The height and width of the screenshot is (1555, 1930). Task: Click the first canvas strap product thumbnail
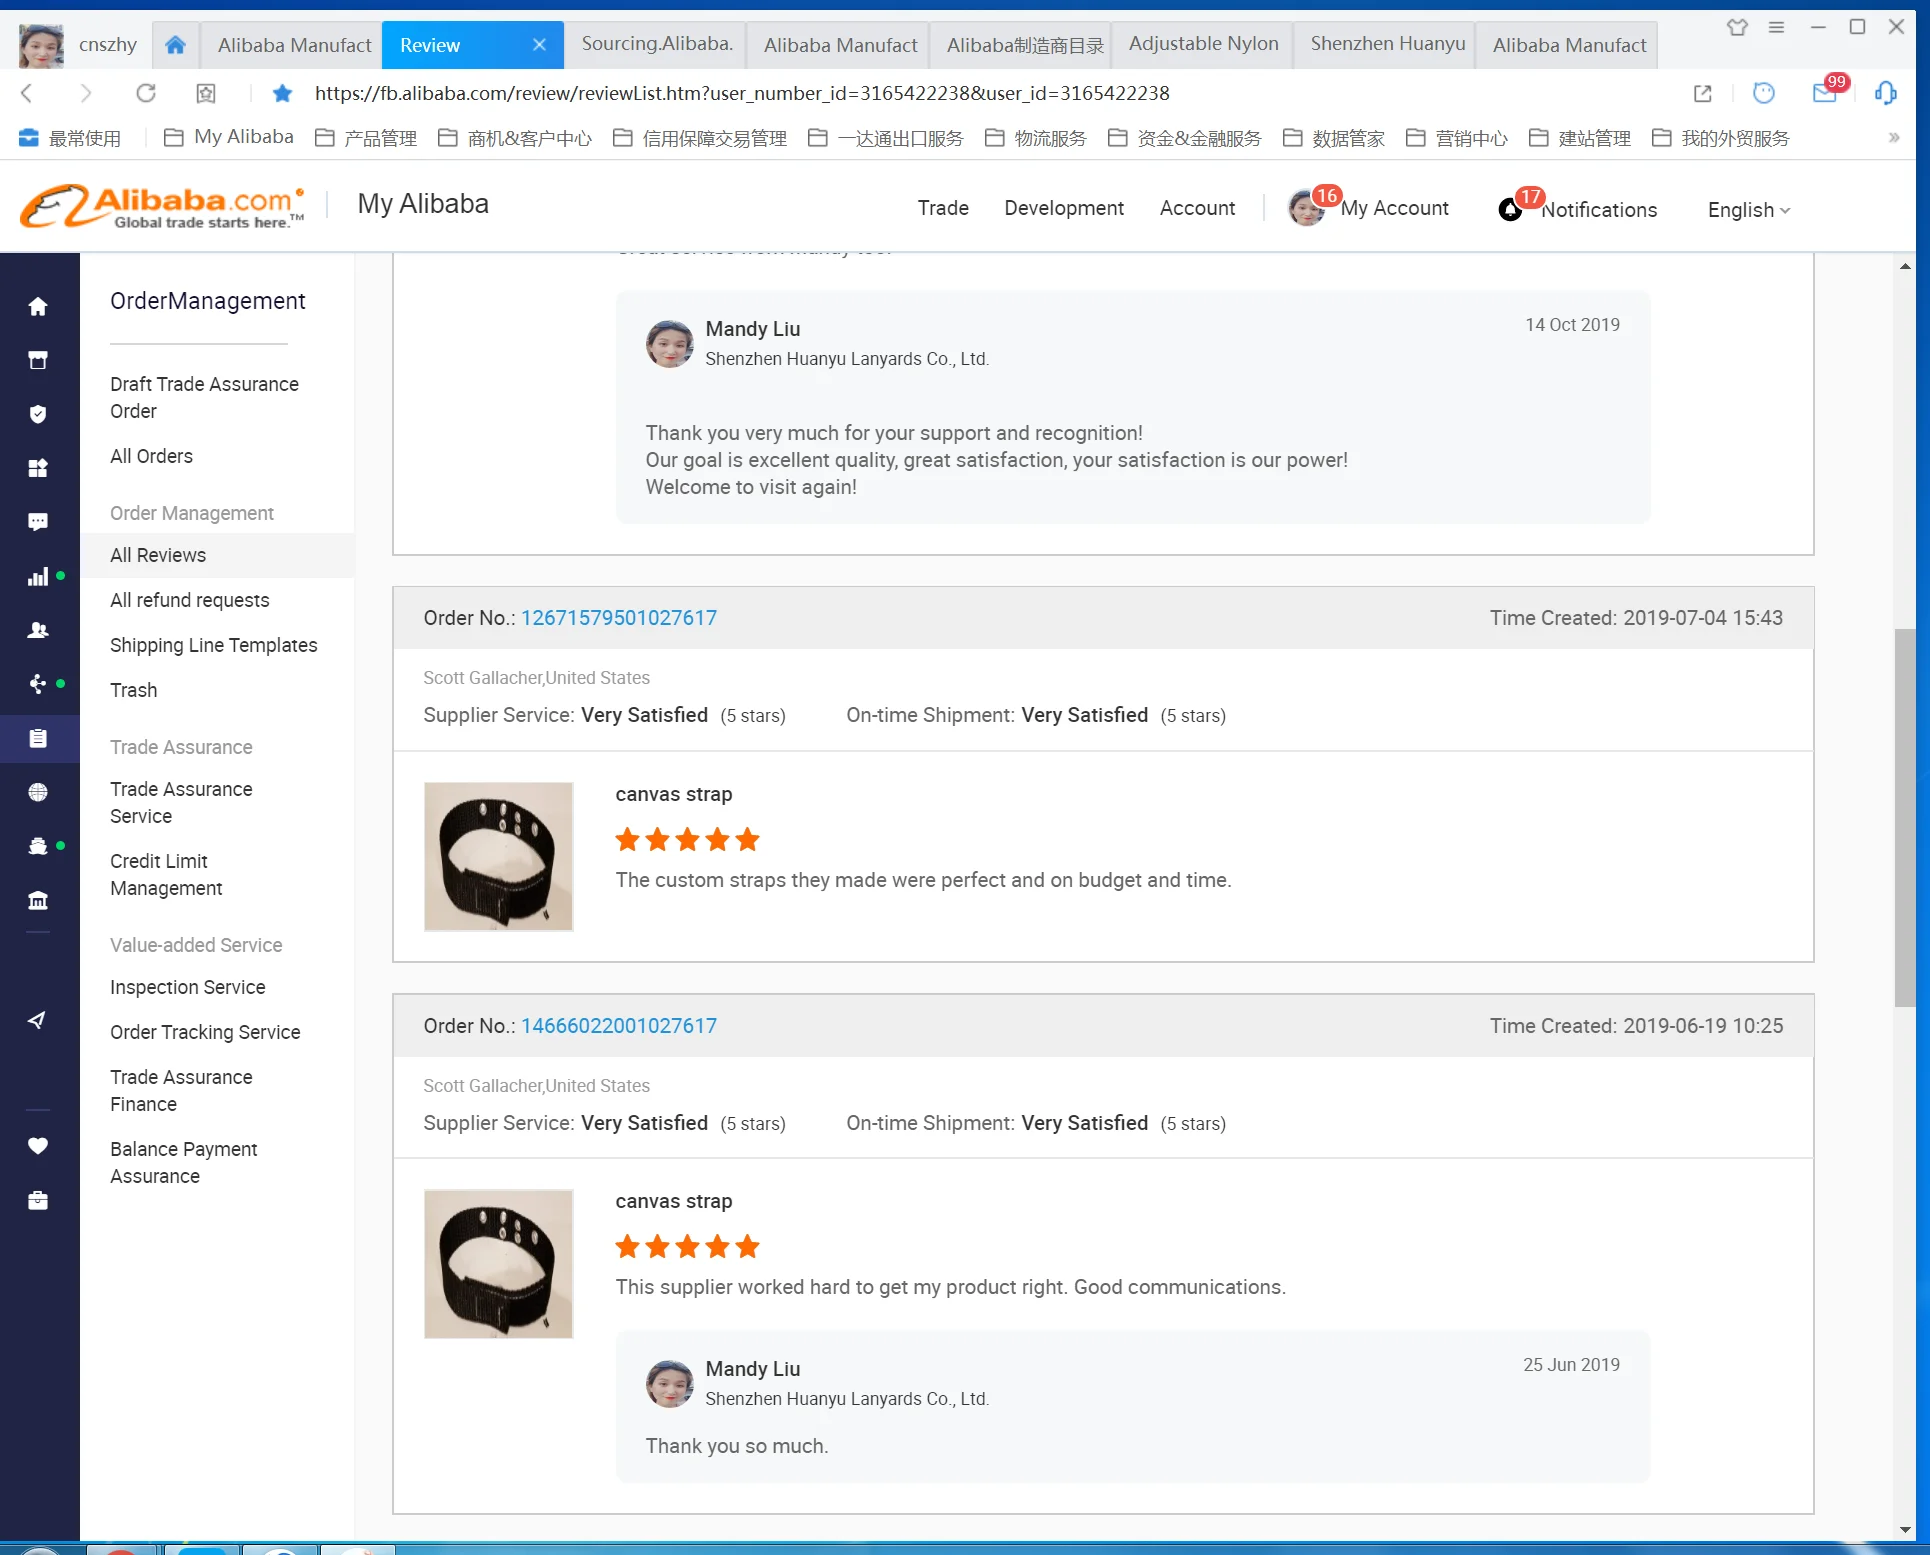[498, 857]
